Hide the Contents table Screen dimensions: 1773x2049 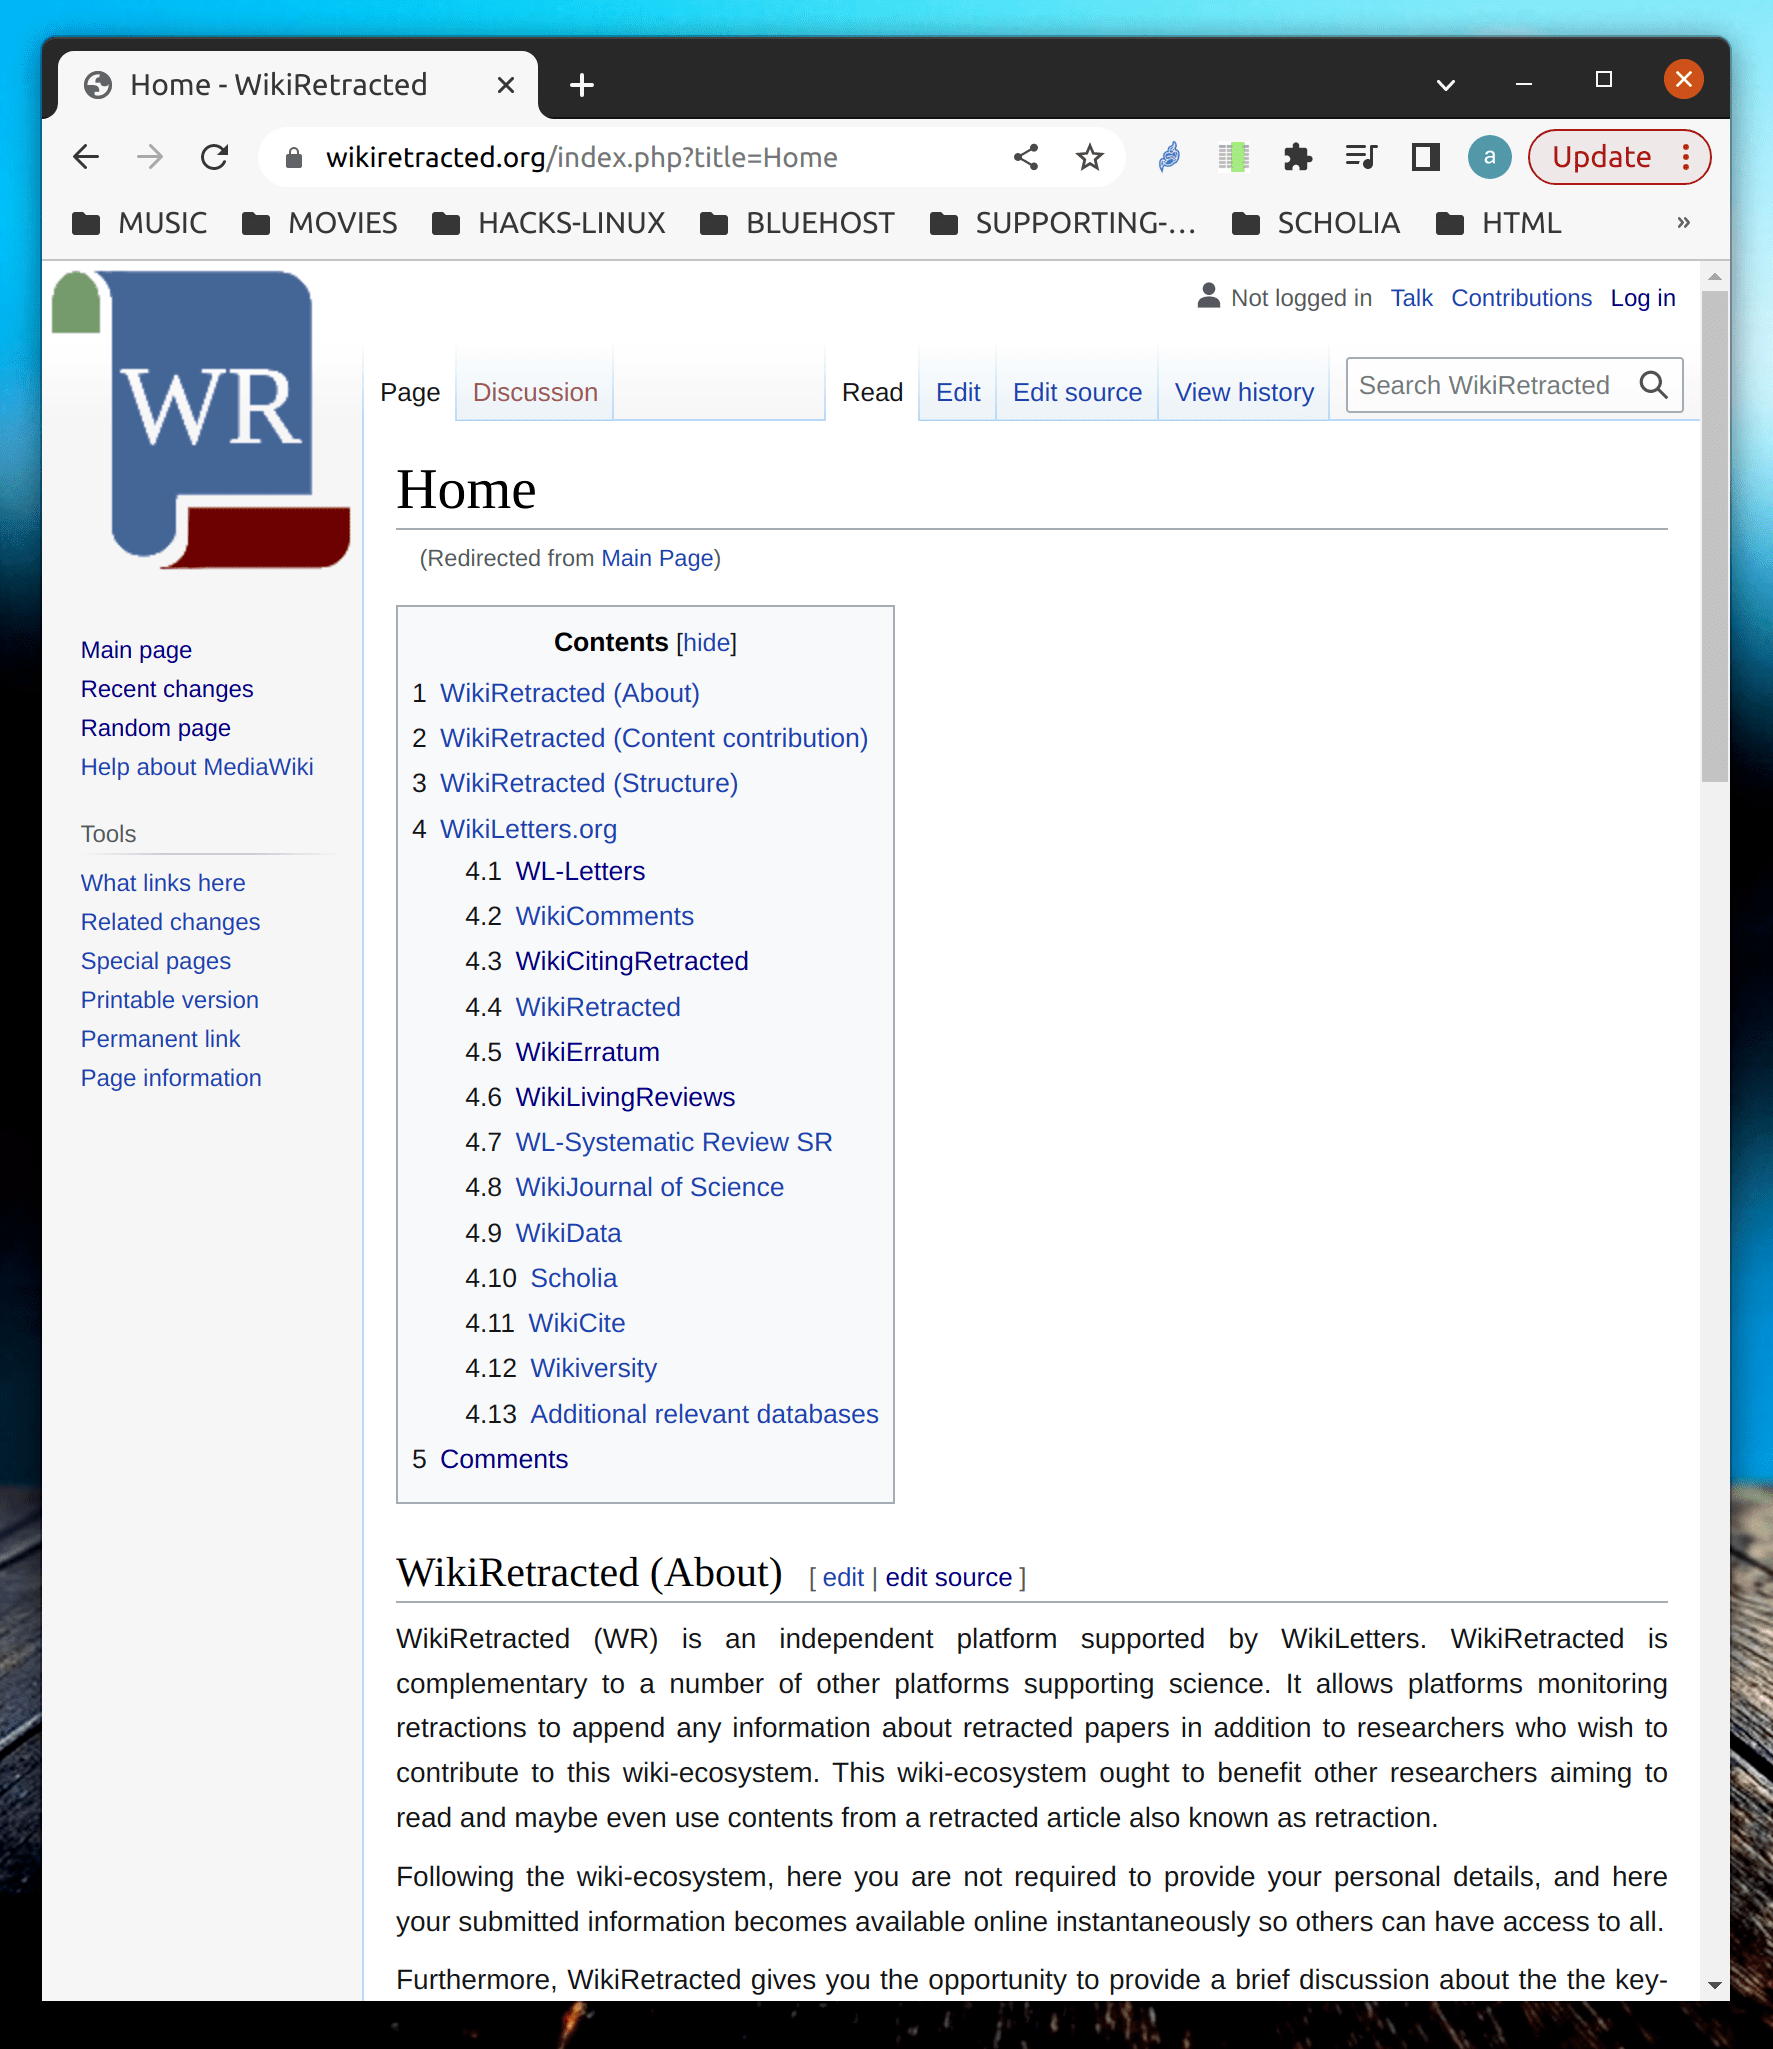point(706,643)
